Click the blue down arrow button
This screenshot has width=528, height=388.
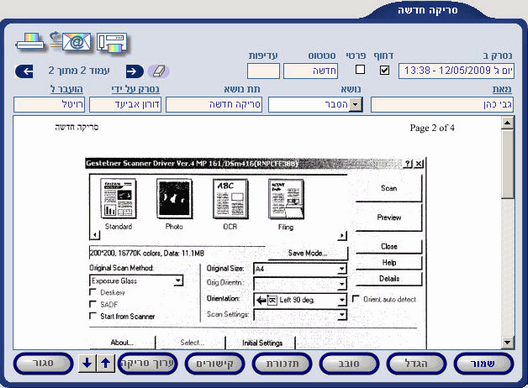pos(87,363)
